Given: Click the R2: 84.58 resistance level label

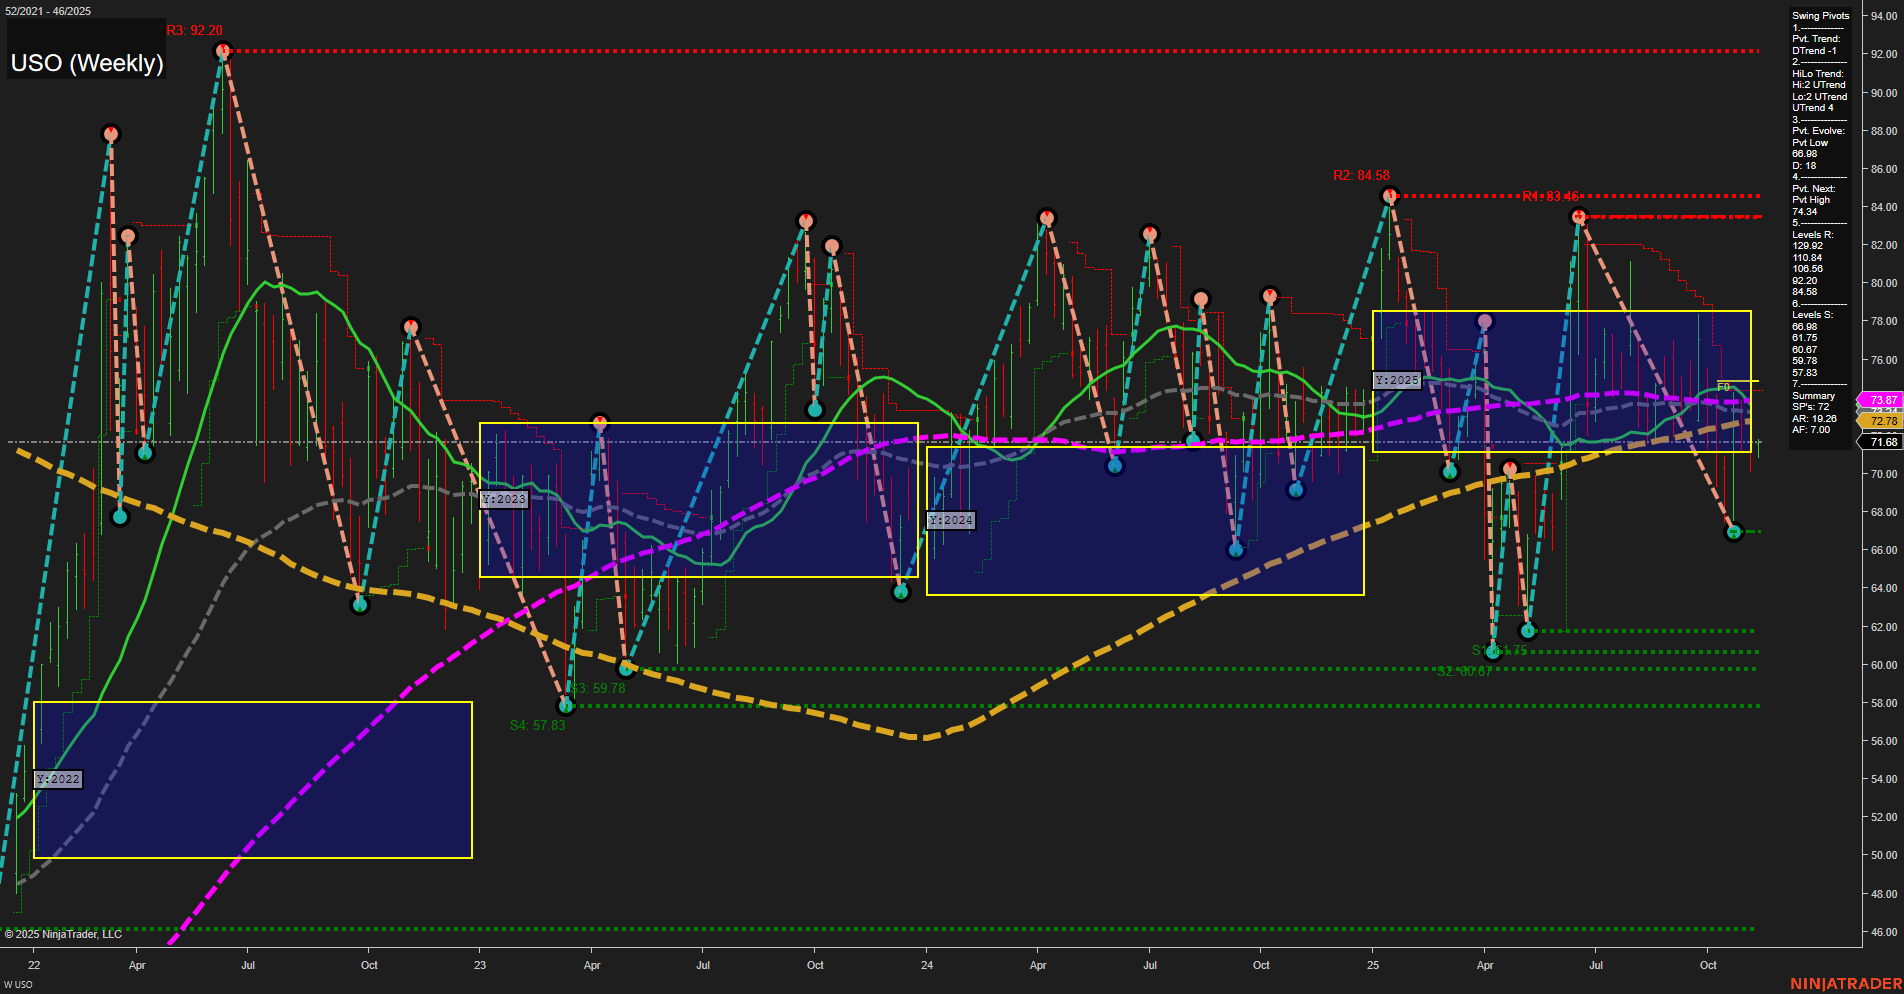Looking at the screenshot, I should (1360, 174).
